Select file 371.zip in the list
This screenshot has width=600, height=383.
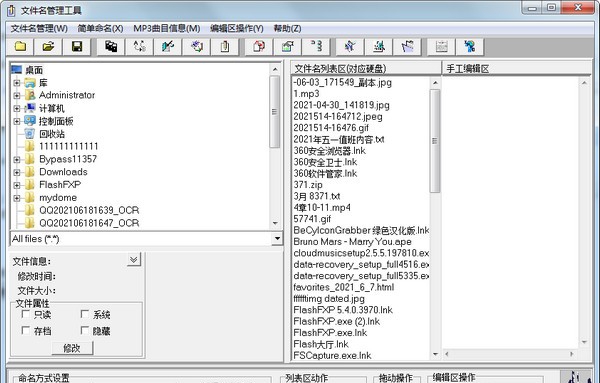[x=308, y=185]
